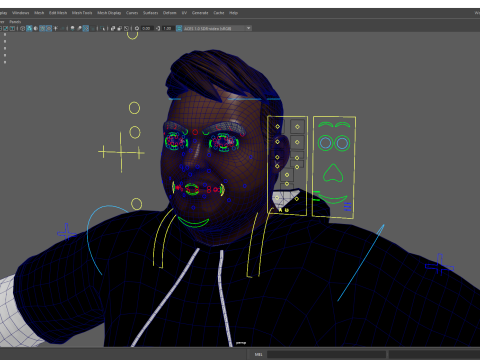Toggle Wireframe on Shaded icon
Image resolution: width=480 pixels, height=360 pixels.
coord(42,28)
